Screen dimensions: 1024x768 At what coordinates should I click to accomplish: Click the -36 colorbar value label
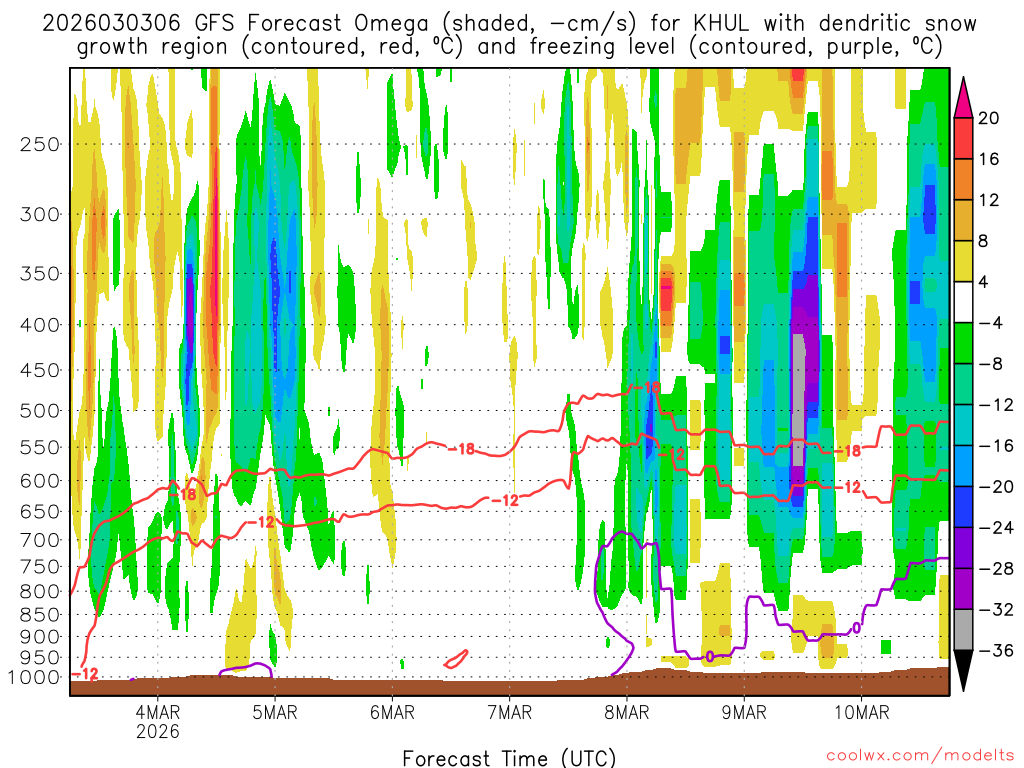996,650
